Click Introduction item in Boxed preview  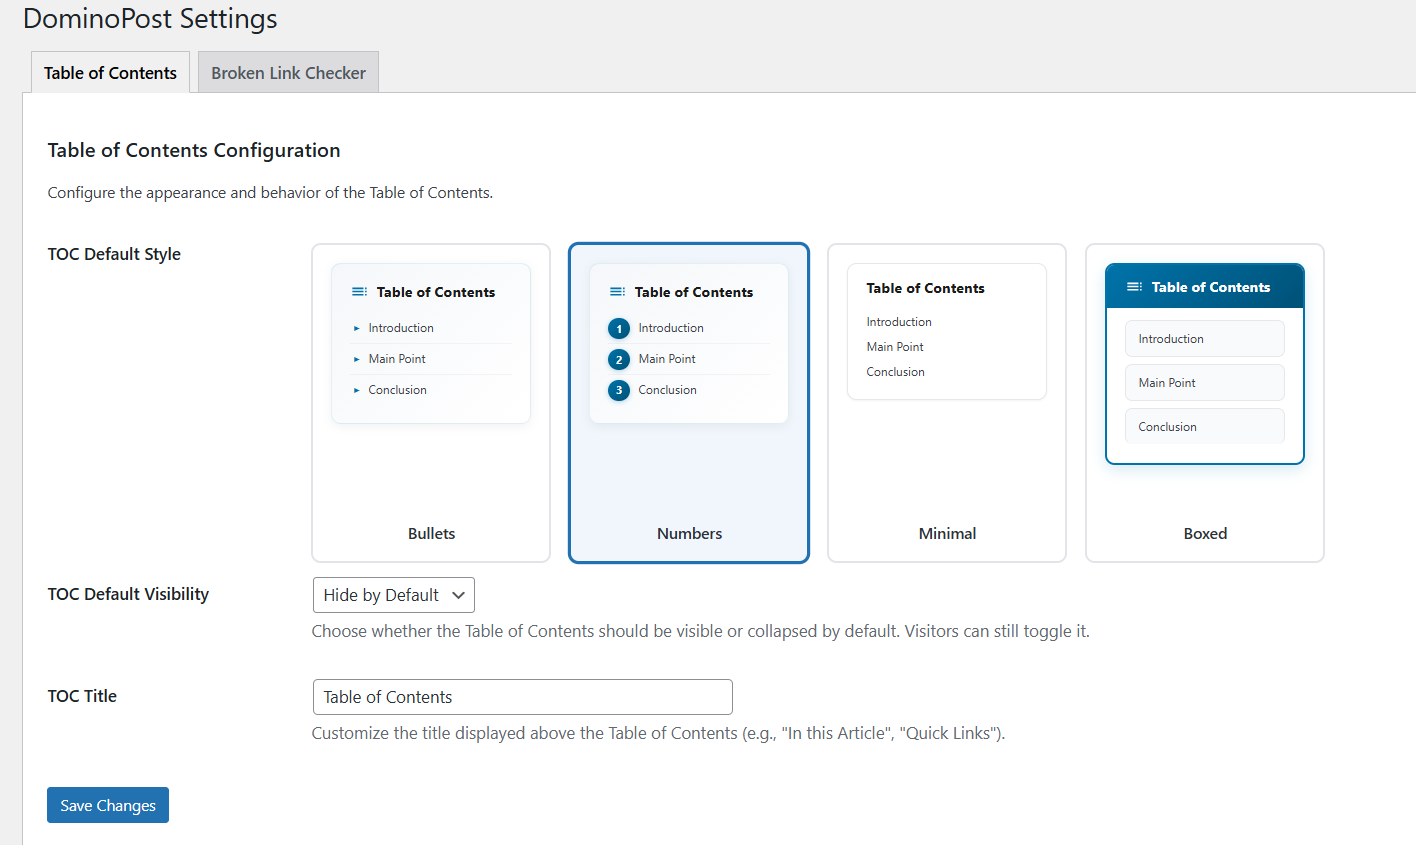click(1204, 339)
